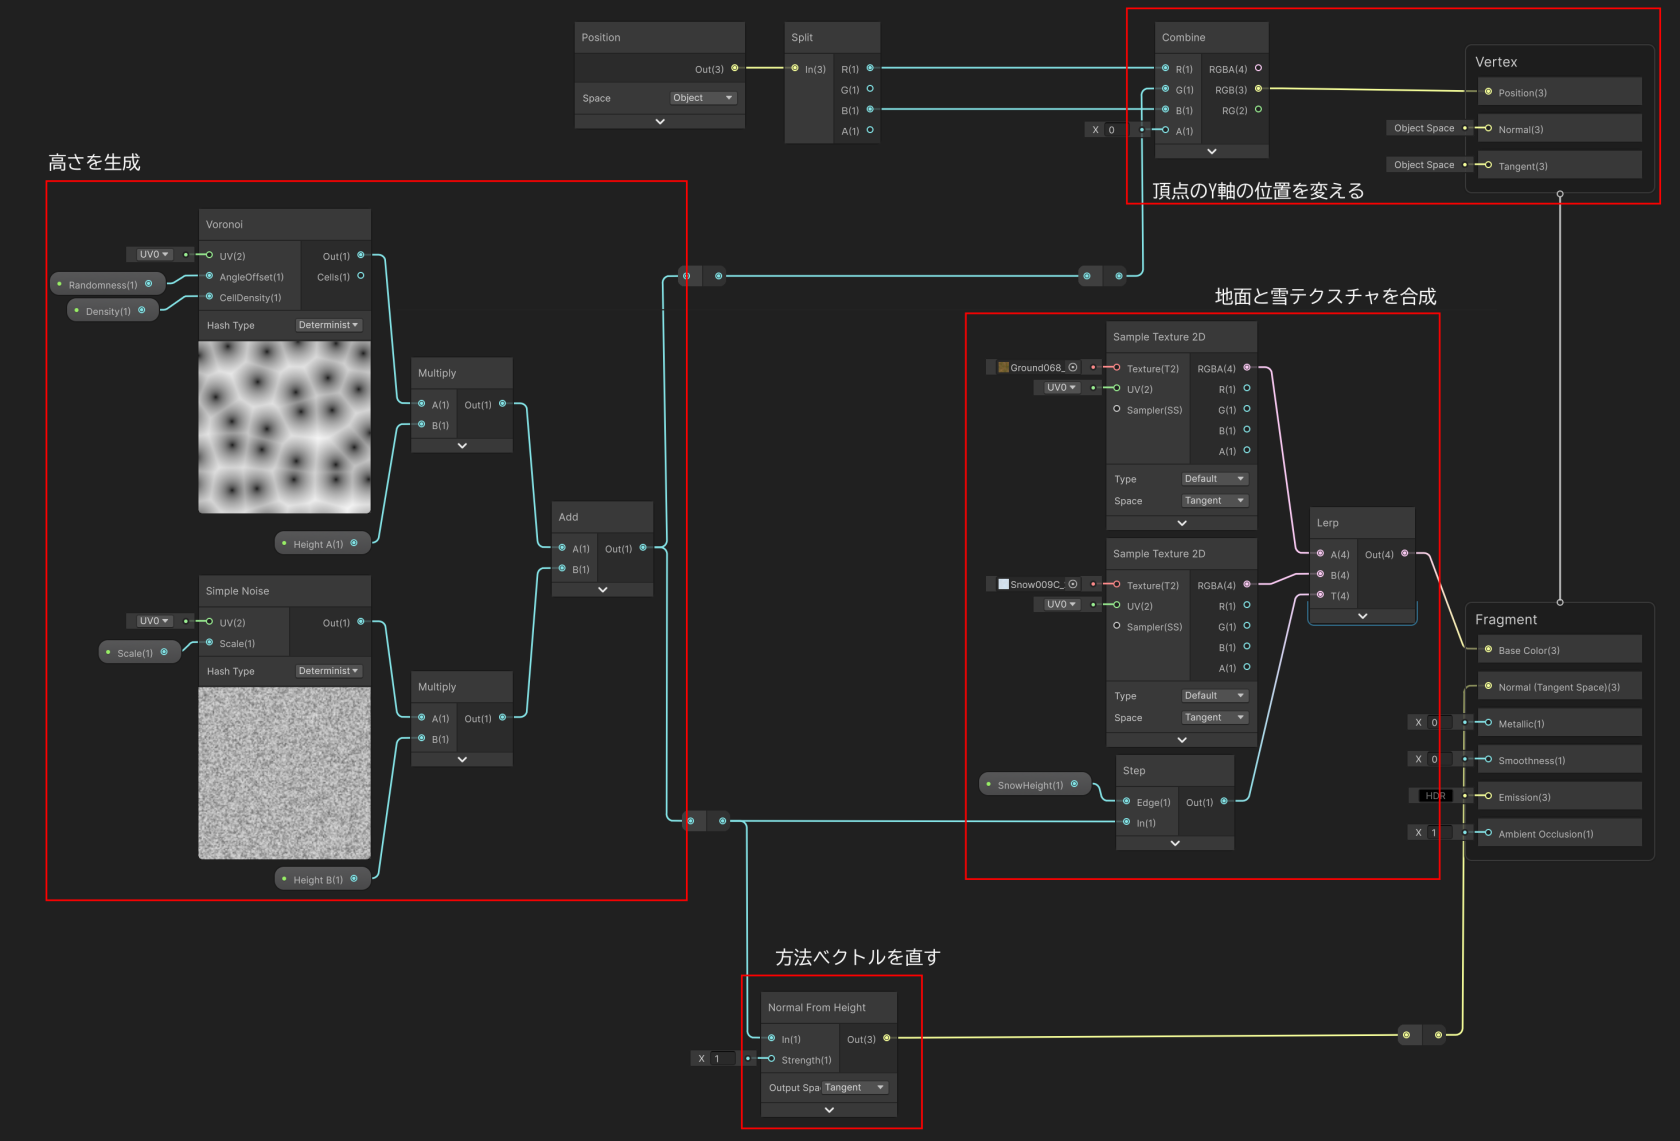Click the Split node G(1) output port
The width and height of the screenshot is (1680, 1141).
click(870, 89)
